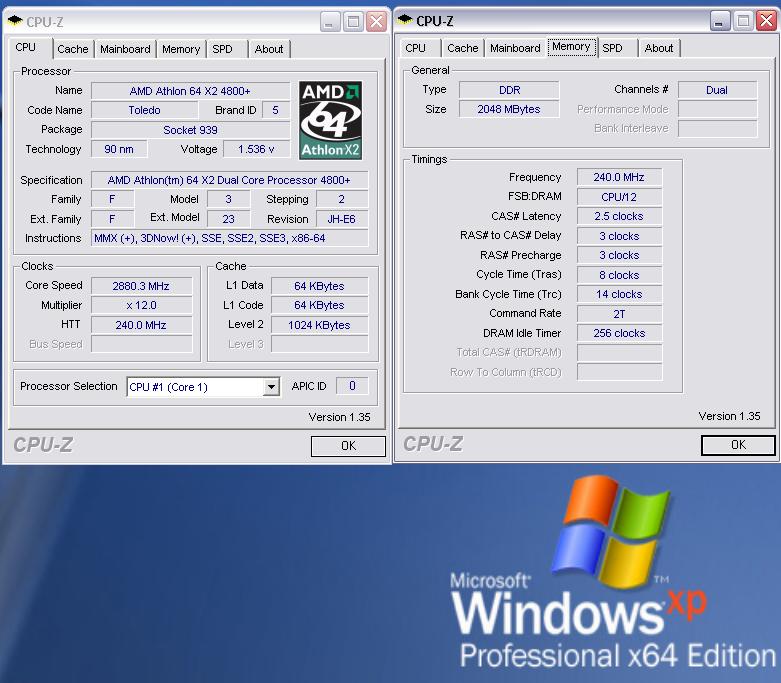Viewport: 781px width, 683px height.
Task: Click the L1 Code value 64 KBytes
Action: click(319, 305)
